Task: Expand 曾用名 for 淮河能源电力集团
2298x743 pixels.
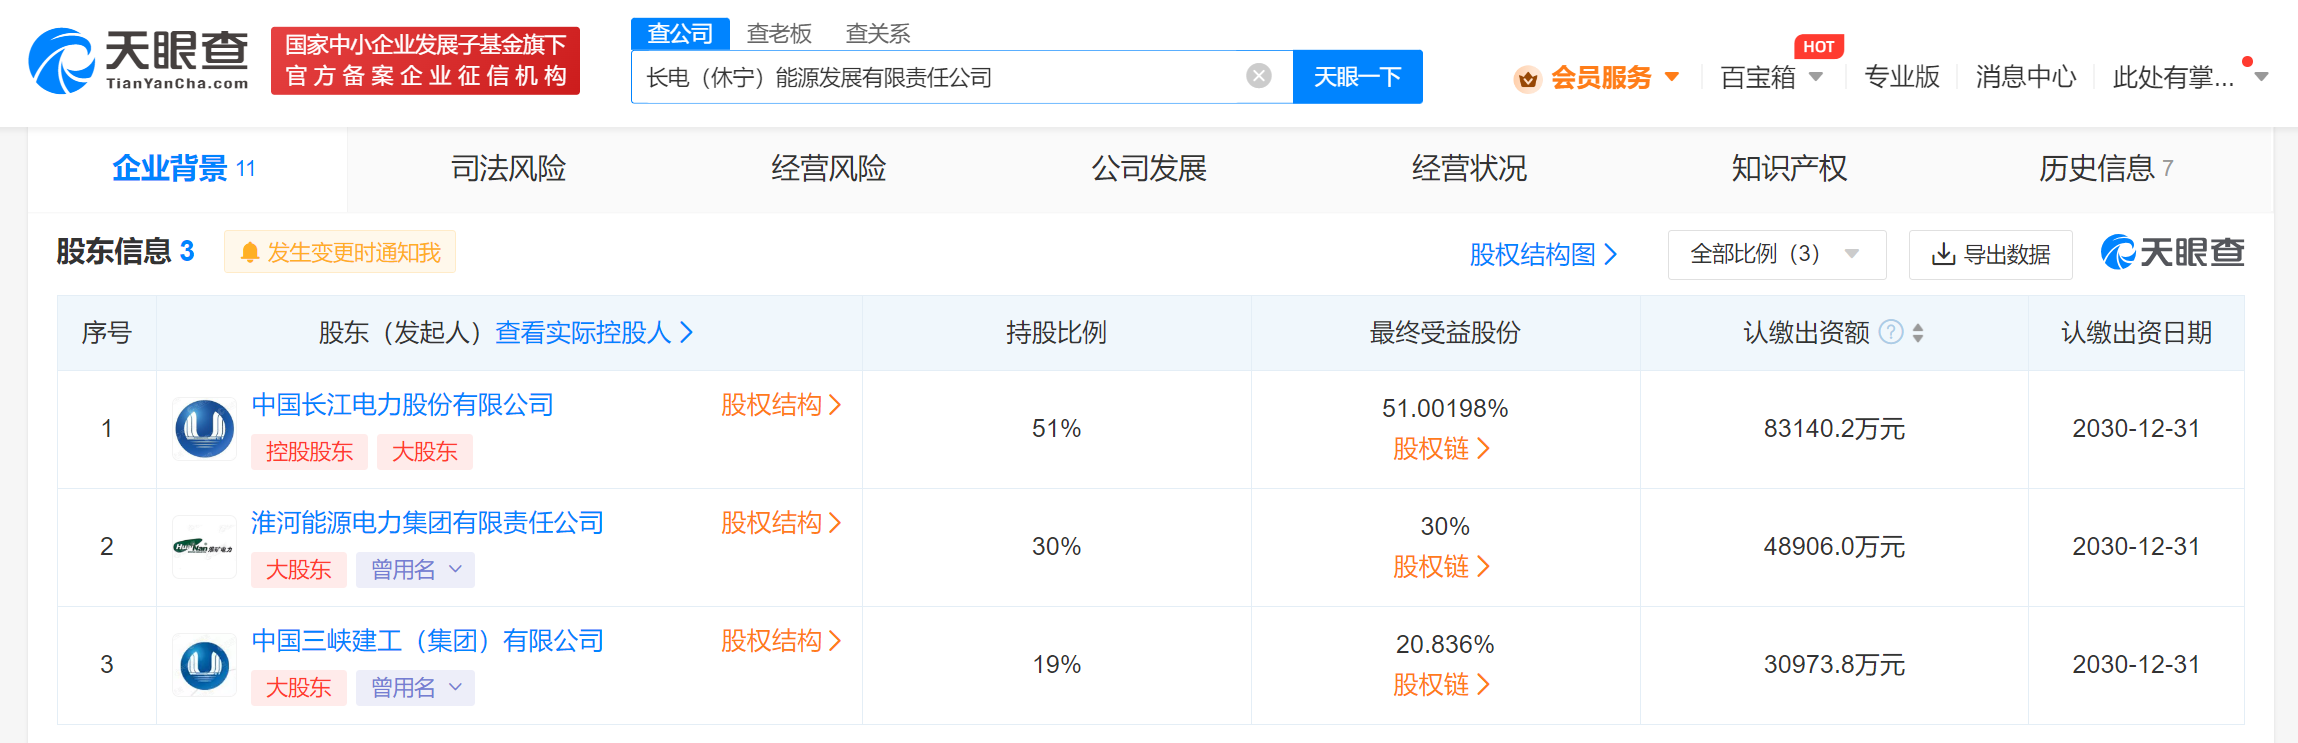Action: [x=415, y=570]
